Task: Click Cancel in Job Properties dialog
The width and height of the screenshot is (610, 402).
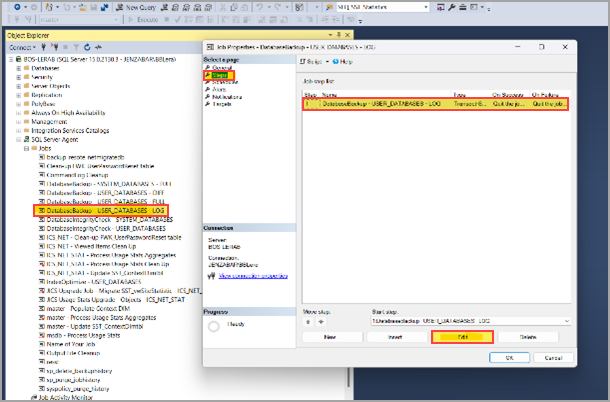Action: click(x=553, y=358)
